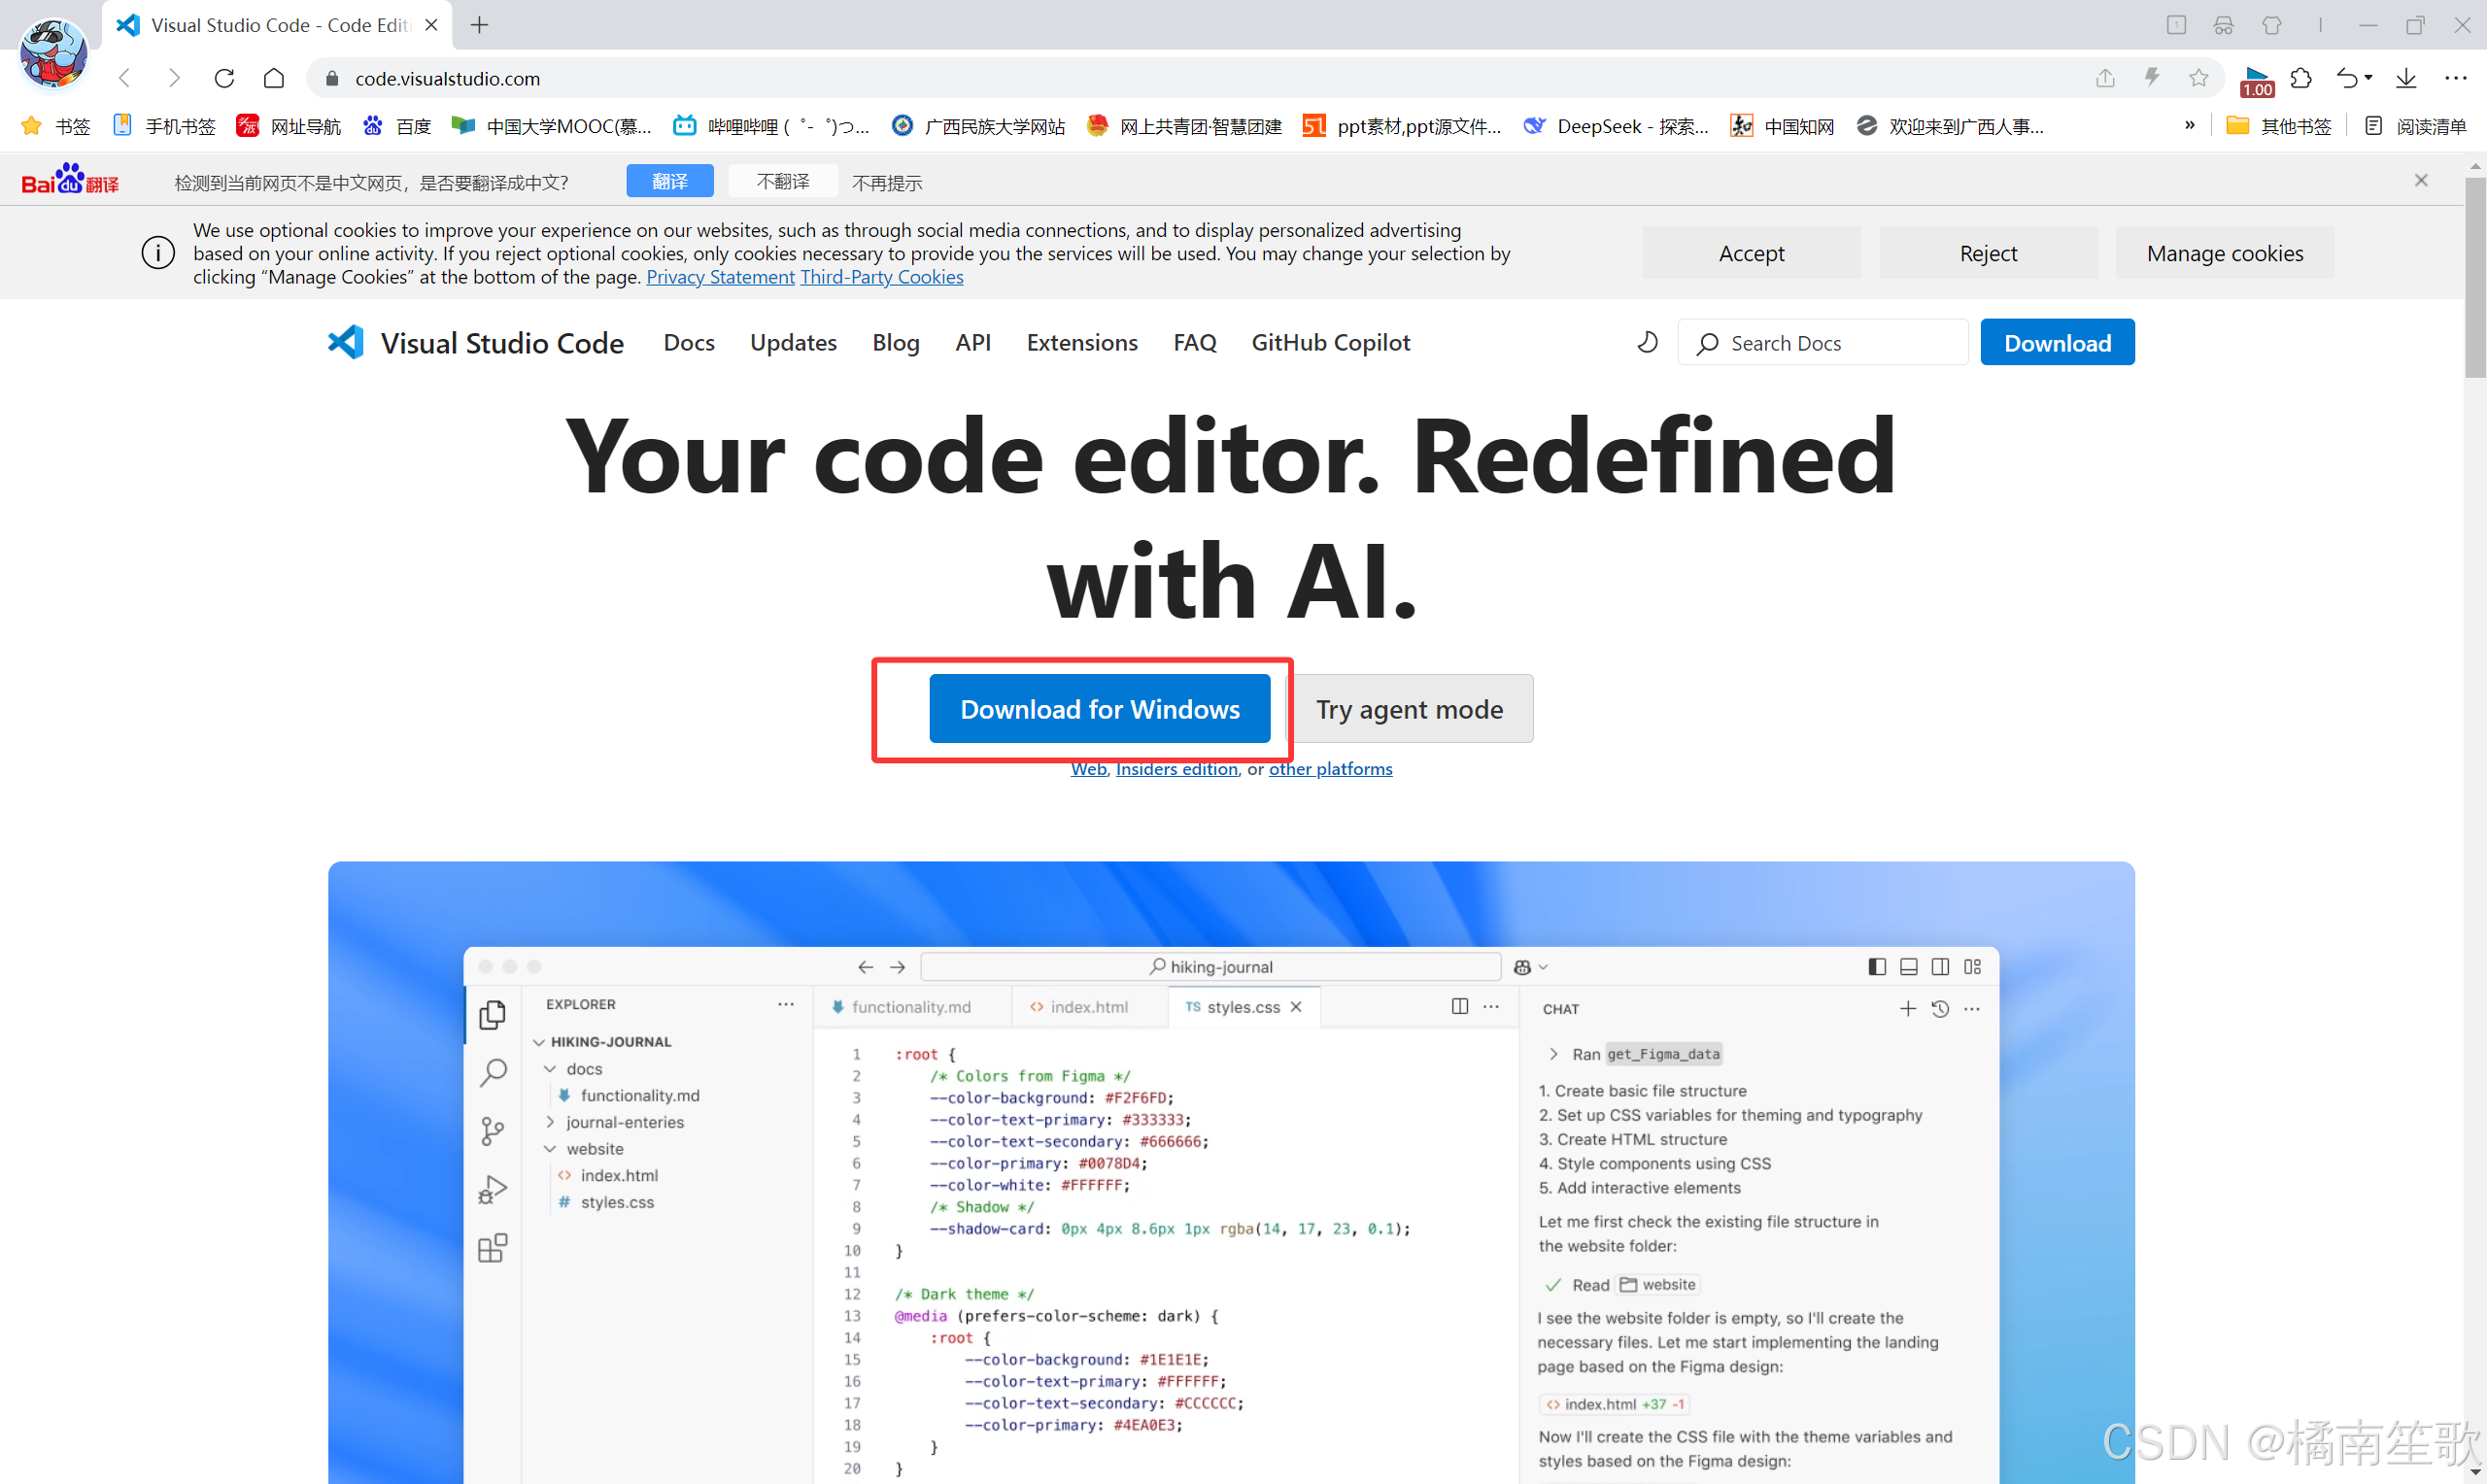Open browser extensions puzzle icon

coord(2301,78)
